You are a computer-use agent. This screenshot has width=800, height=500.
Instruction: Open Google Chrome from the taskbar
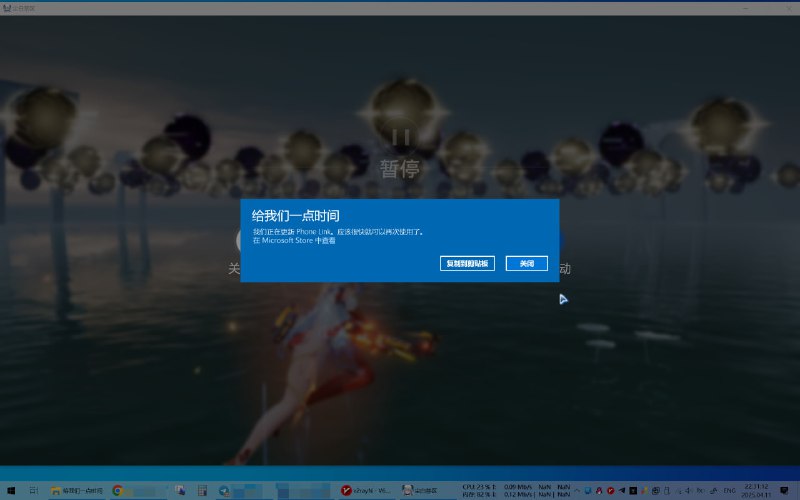click(x=118, y=490)
